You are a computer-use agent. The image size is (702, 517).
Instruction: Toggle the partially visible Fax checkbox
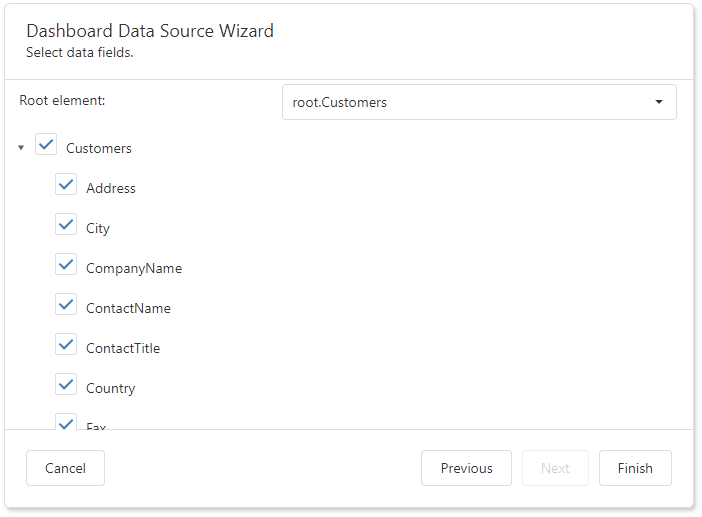[66, 422]
